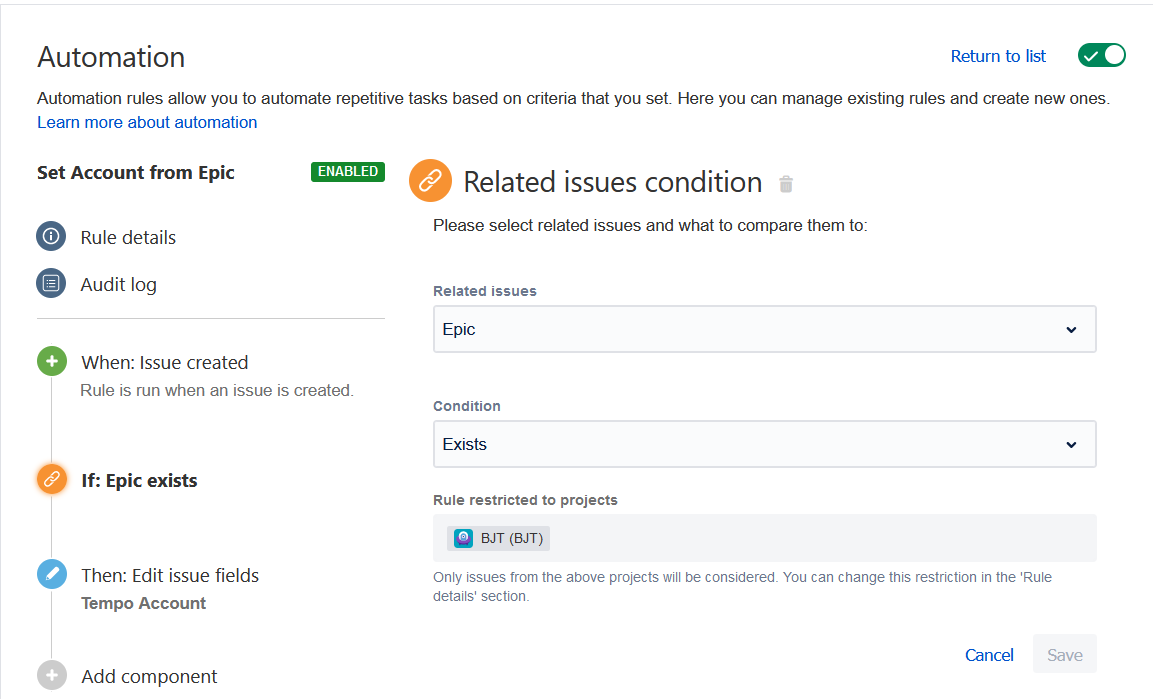Click orange link icon beside If: Epic exists
Viewport: 1153px width, 699px height.
tap(51, 479)
